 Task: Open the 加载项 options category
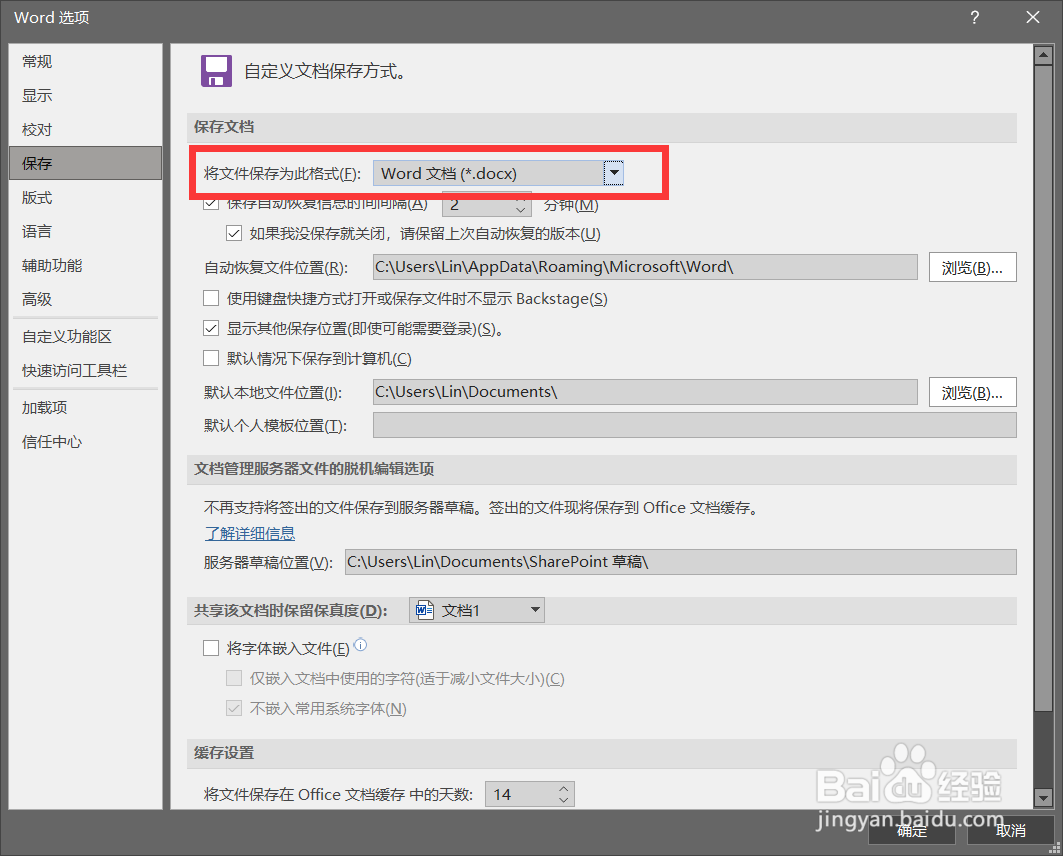tap(85, 407)
